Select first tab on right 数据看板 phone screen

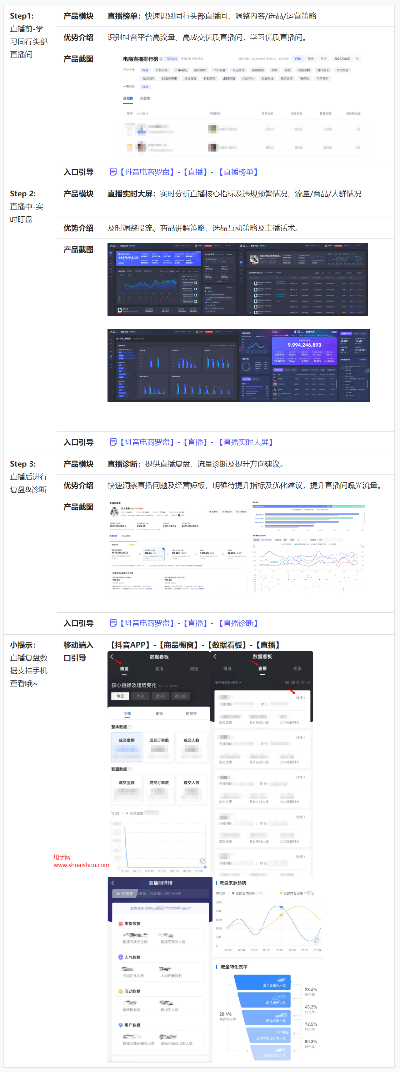tap(228, 670)
